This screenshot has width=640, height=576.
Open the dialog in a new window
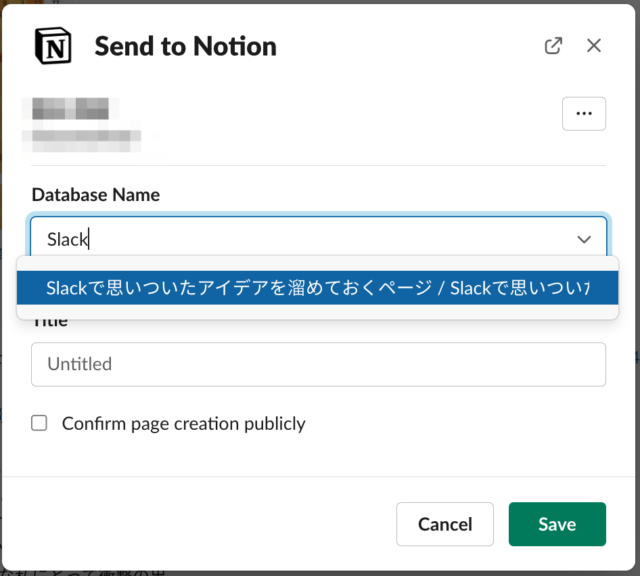point(553,46)
